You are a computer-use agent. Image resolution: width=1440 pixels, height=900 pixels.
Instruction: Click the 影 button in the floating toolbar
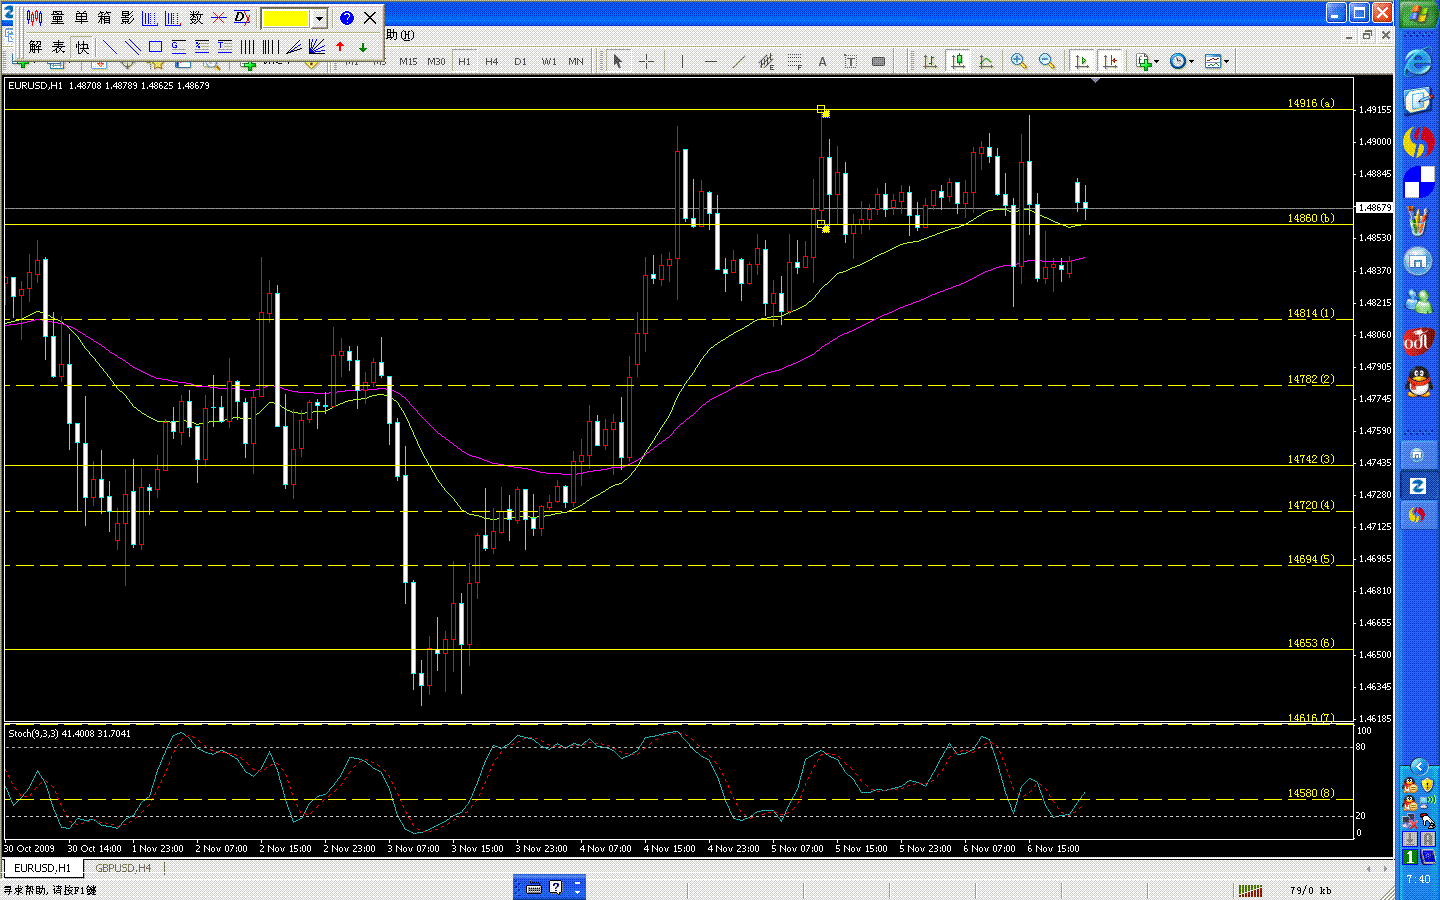127,18
